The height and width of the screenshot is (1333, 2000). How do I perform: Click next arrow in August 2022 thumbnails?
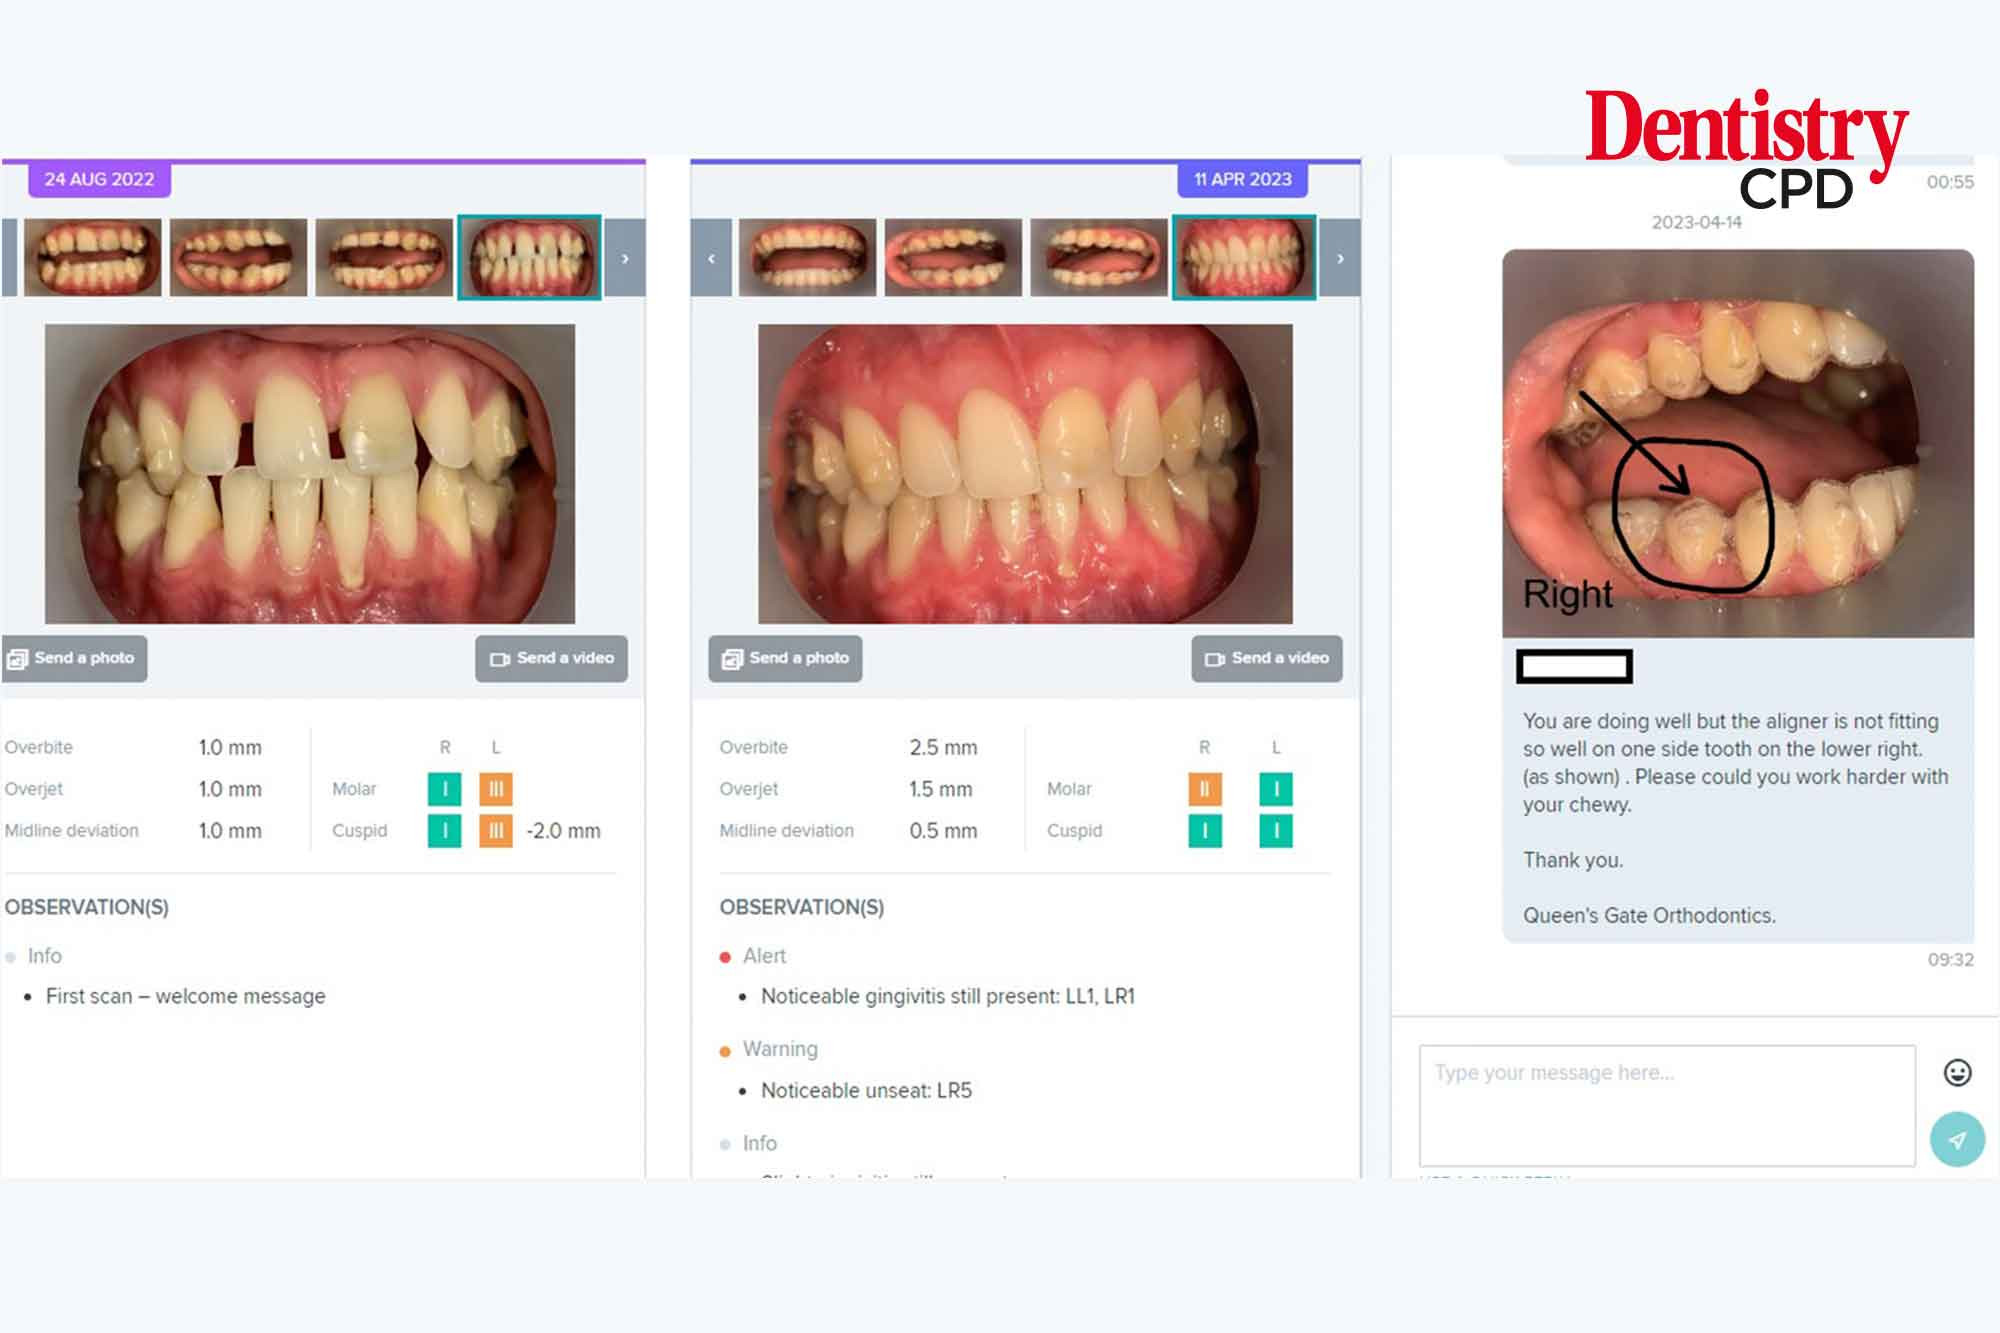[x=625, y=258]
